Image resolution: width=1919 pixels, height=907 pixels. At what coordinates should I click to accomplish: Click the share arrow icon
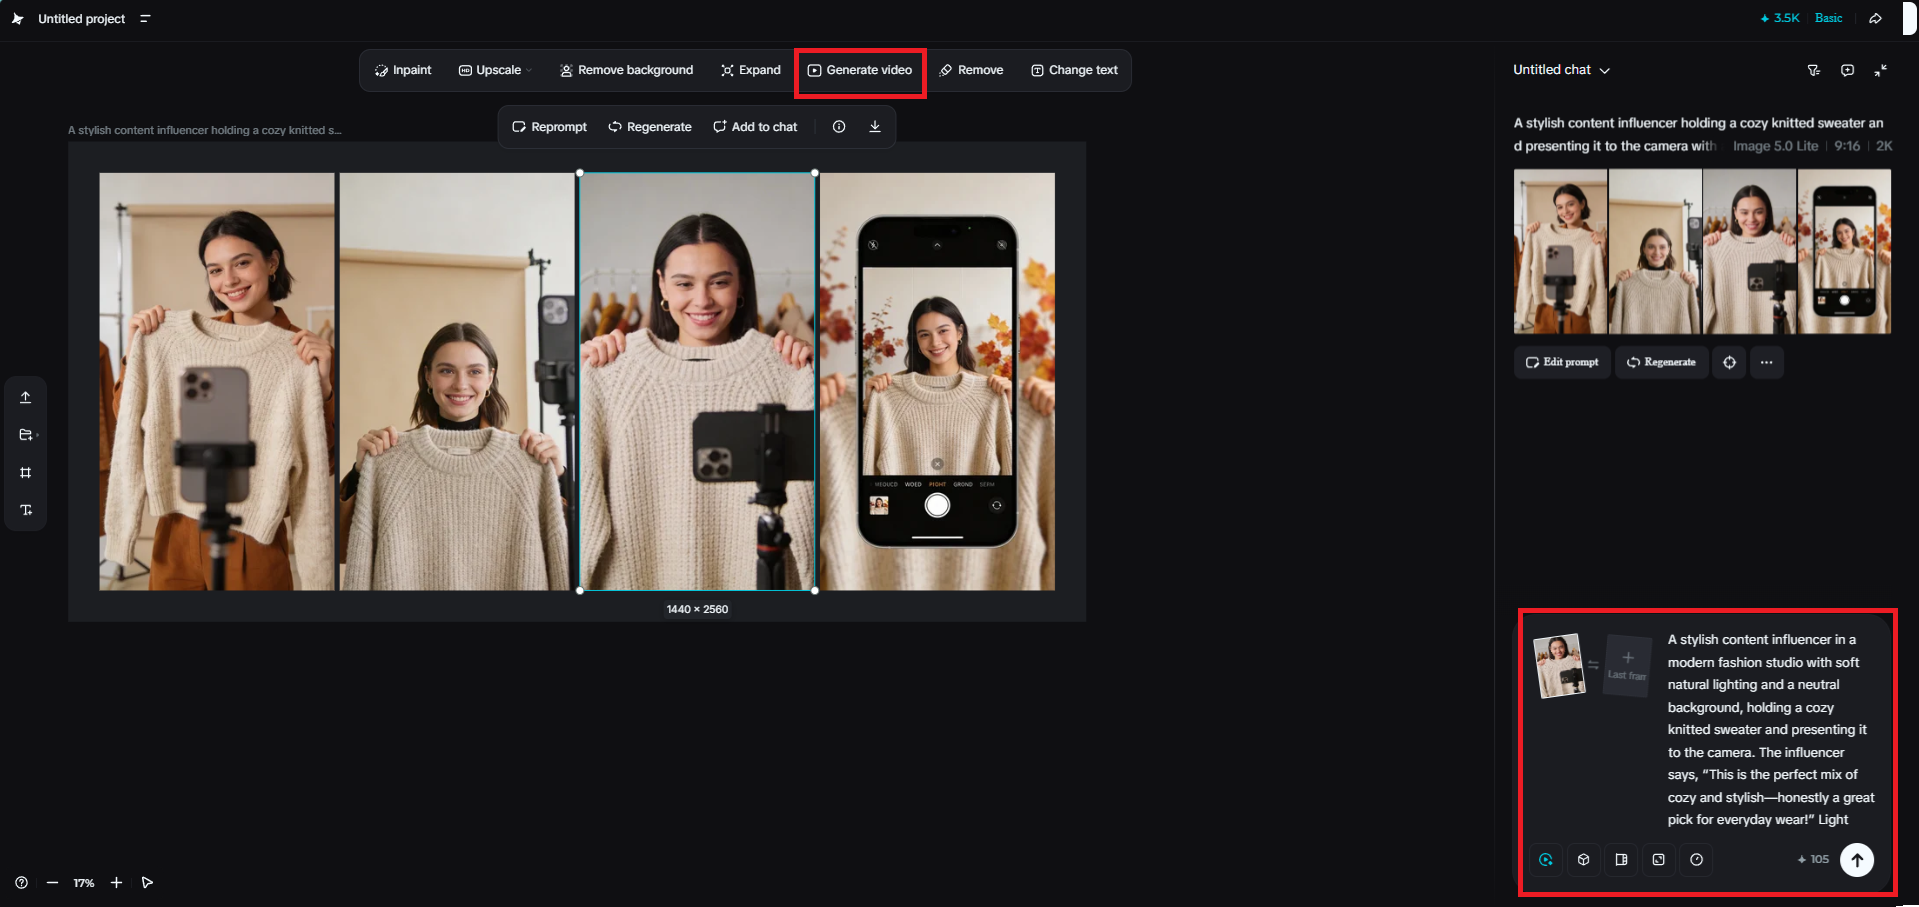point(1876,18)
